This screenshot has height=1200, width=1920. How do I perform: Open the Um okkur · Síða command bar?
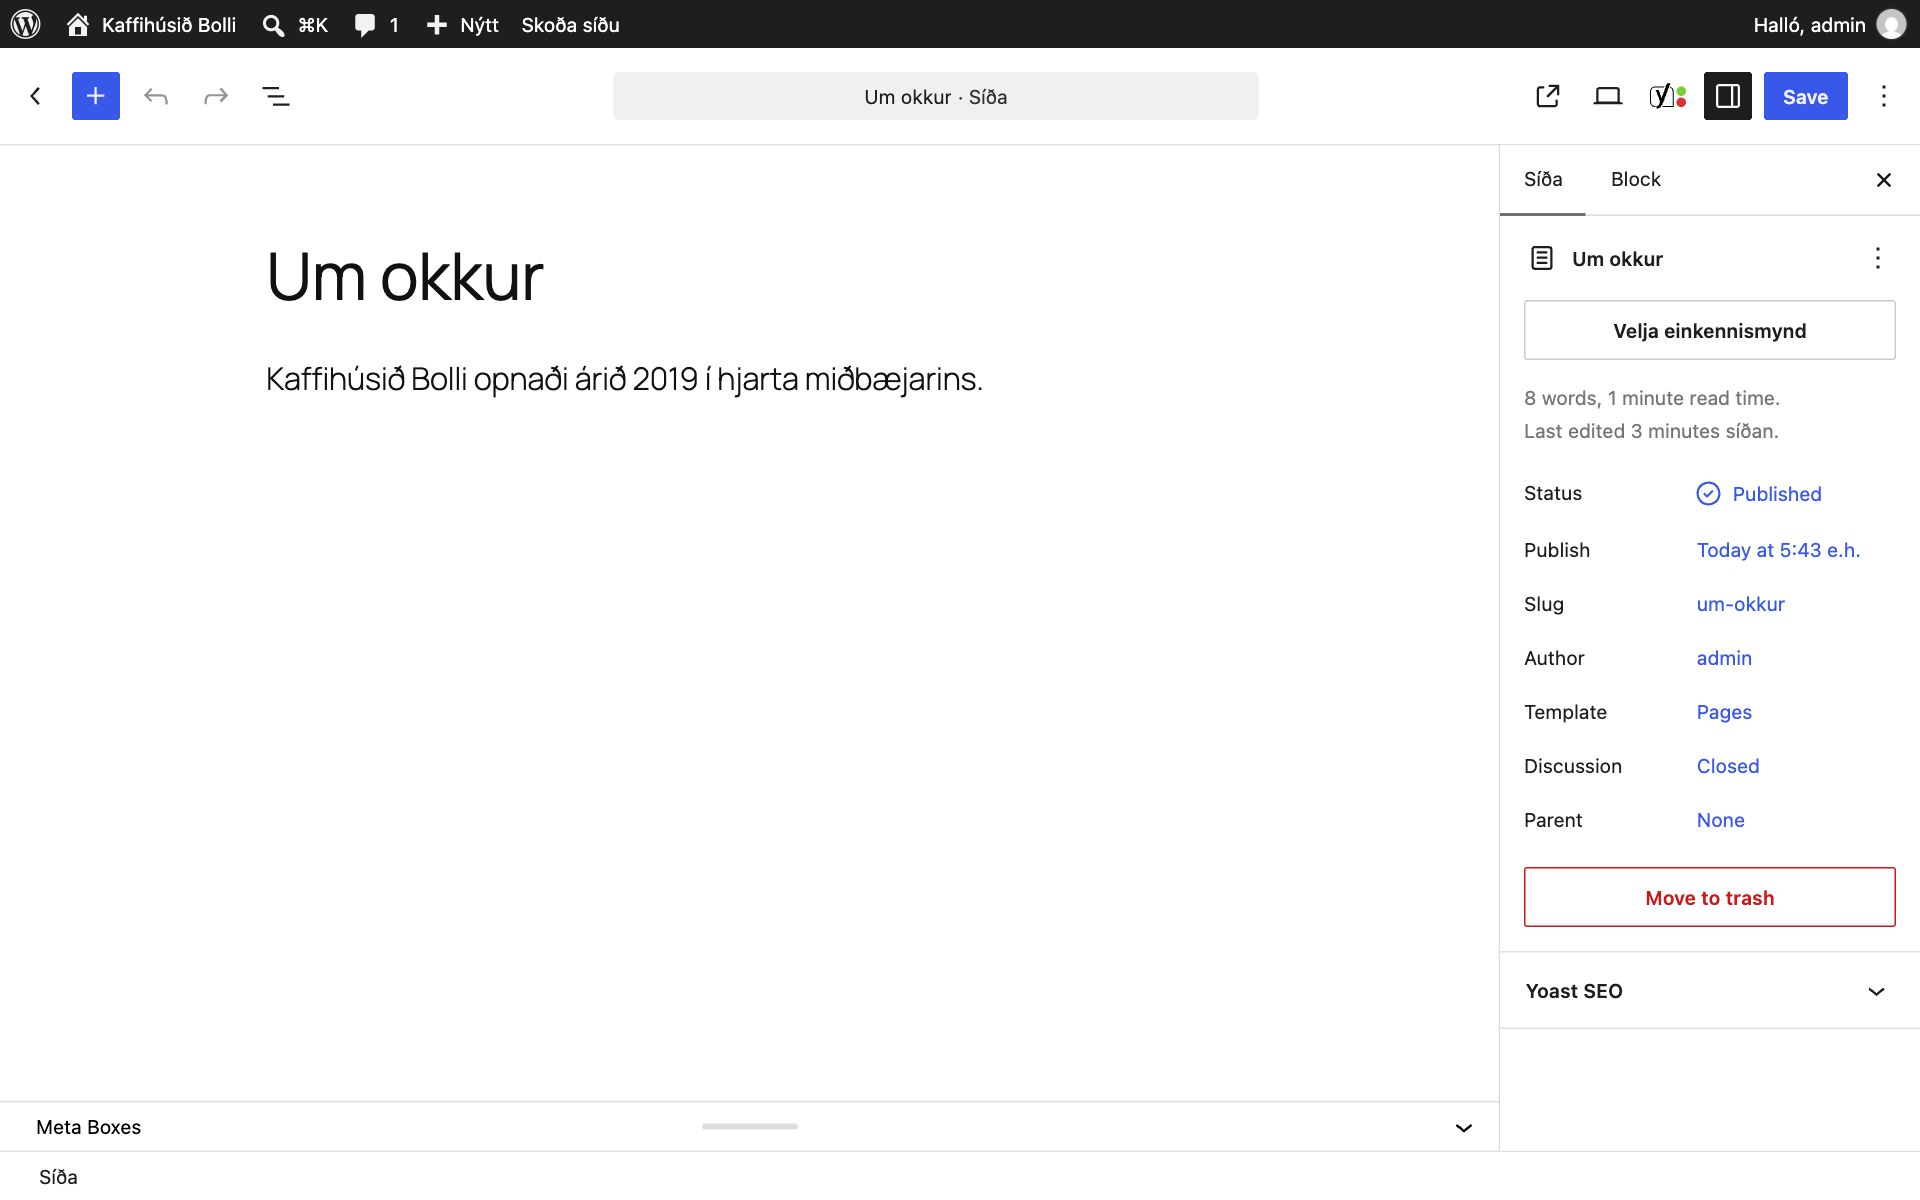(936, 96)
